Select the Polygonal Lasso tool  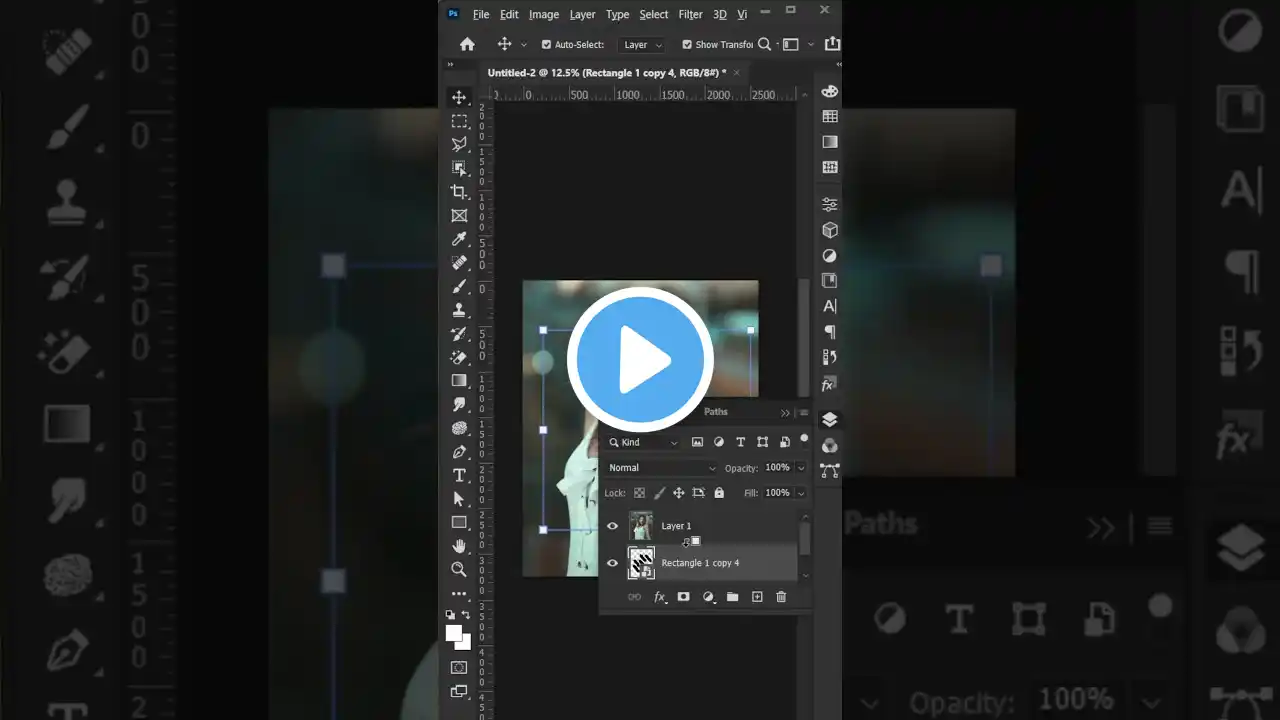coord(459,144)
